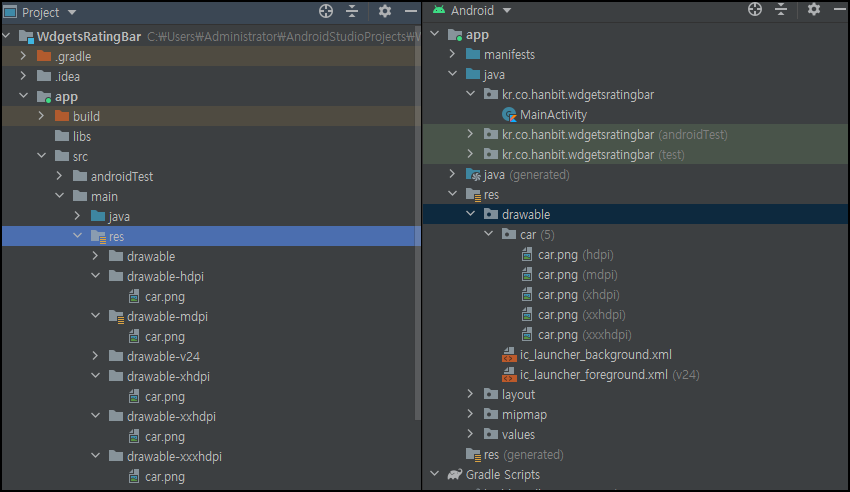850x492 pixels.
Task: Collapse the res folder in Android panel
Action: pos(452,194)
